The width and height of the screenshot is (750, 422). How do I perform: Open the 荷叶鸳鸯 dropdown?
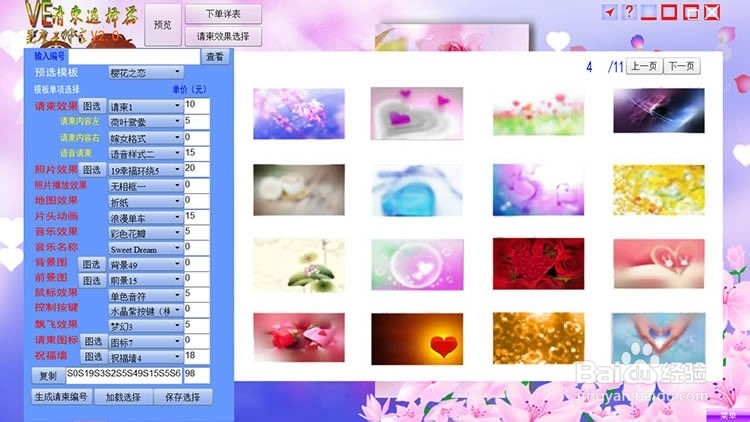coord(145,122)
